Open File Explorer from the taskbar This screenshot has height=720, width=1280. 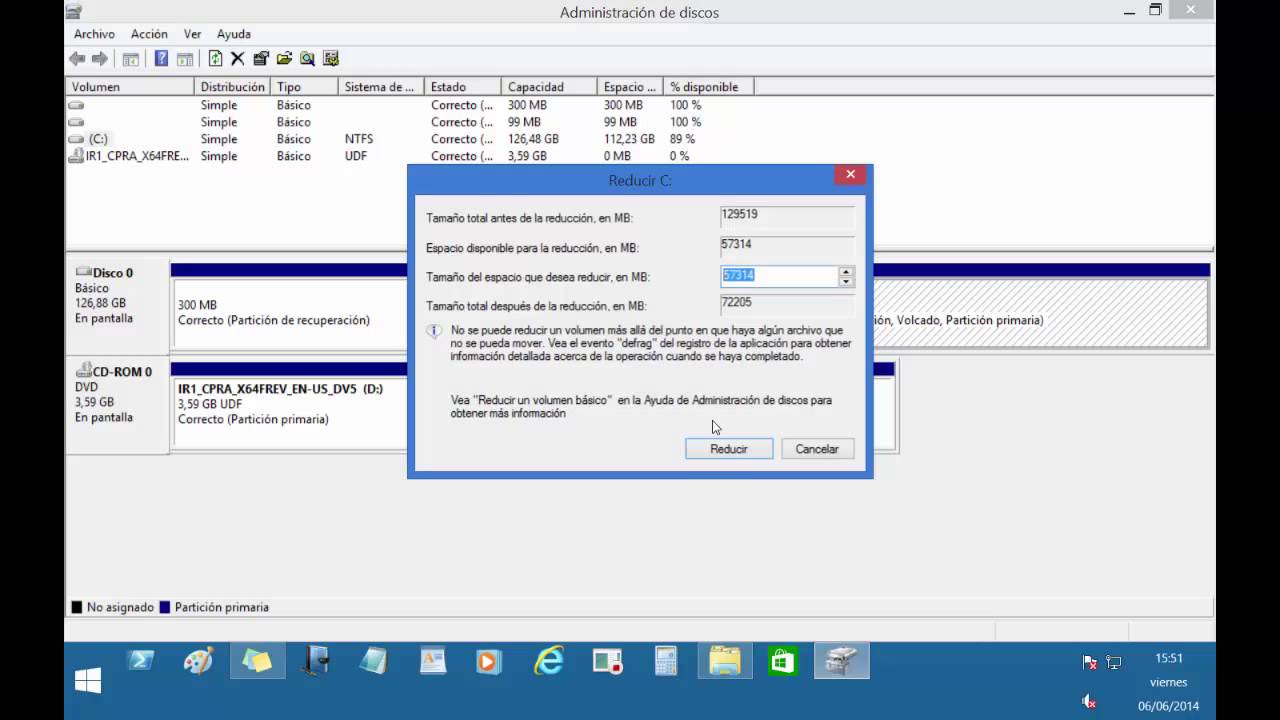pyautogui.click(x=724, y=661)
